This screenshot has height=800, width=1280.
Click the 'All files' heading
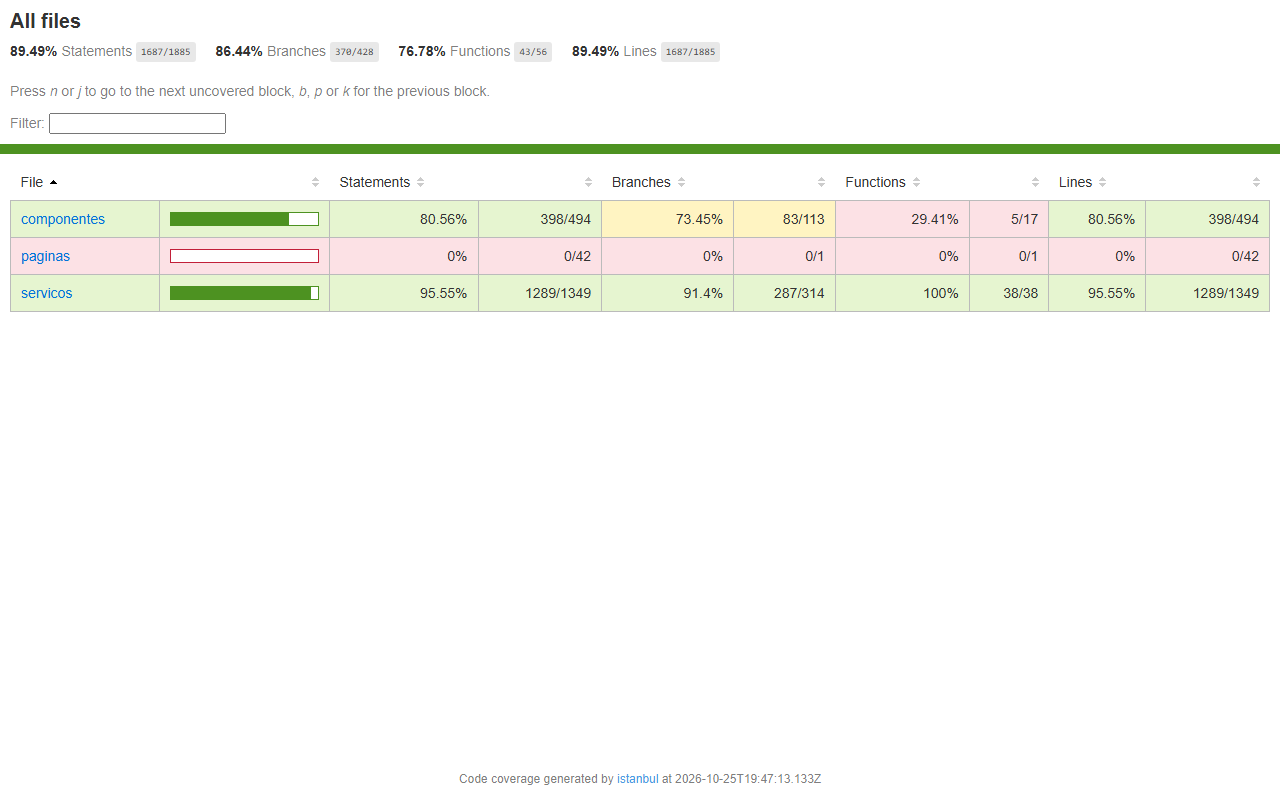[45, 21]
